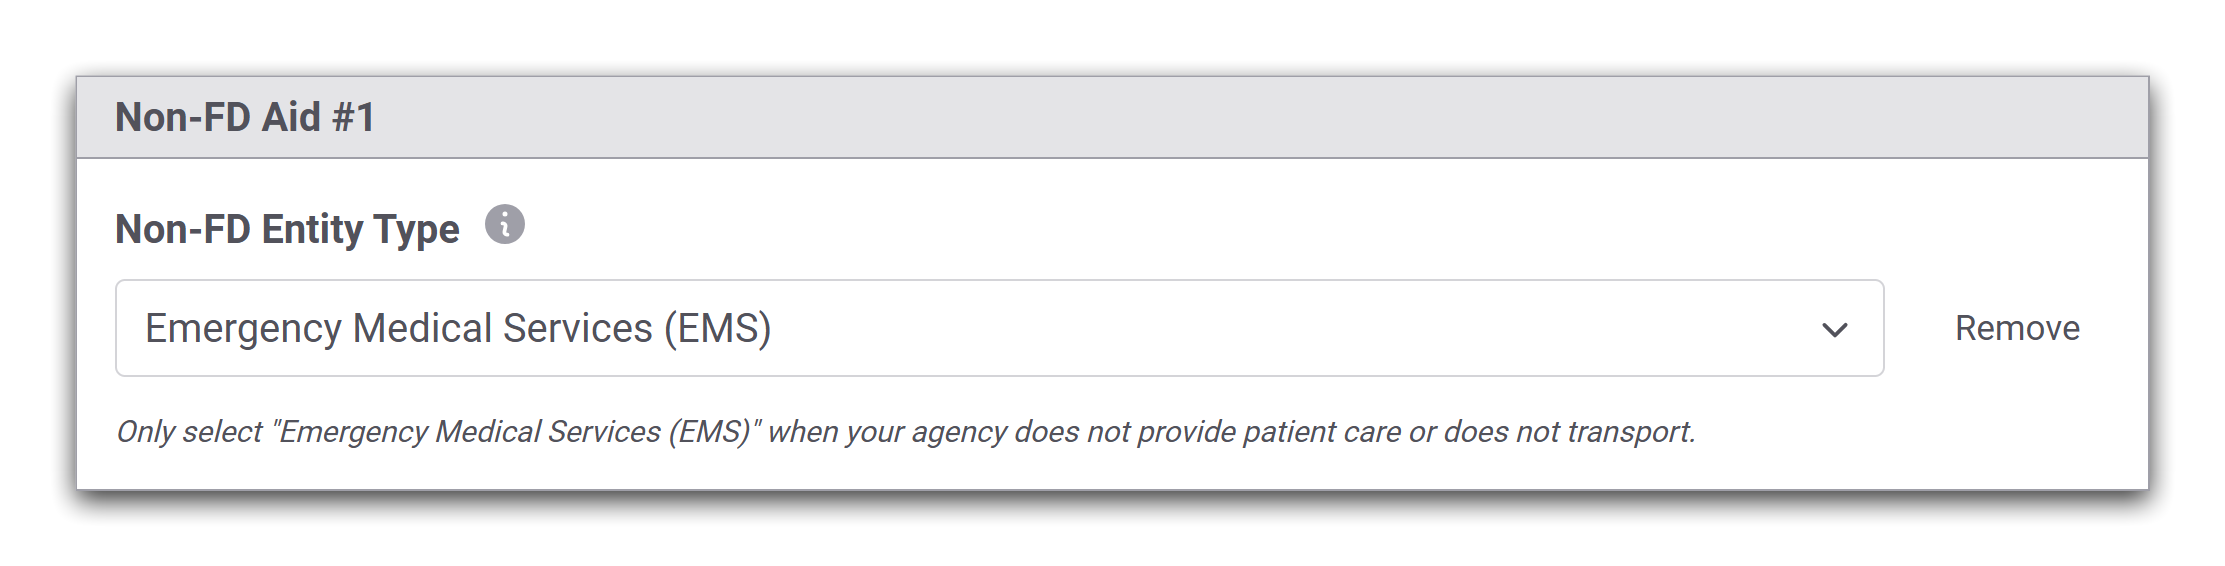Click the "Non-FD Entity Type" field label
The width and height of the screenshot is (2225, 566).
pos(287,229)
